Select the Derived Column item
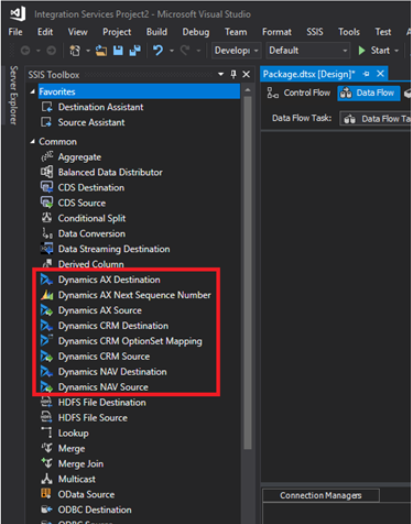Viewport: 411px width, 524px height. click(91, 264)
